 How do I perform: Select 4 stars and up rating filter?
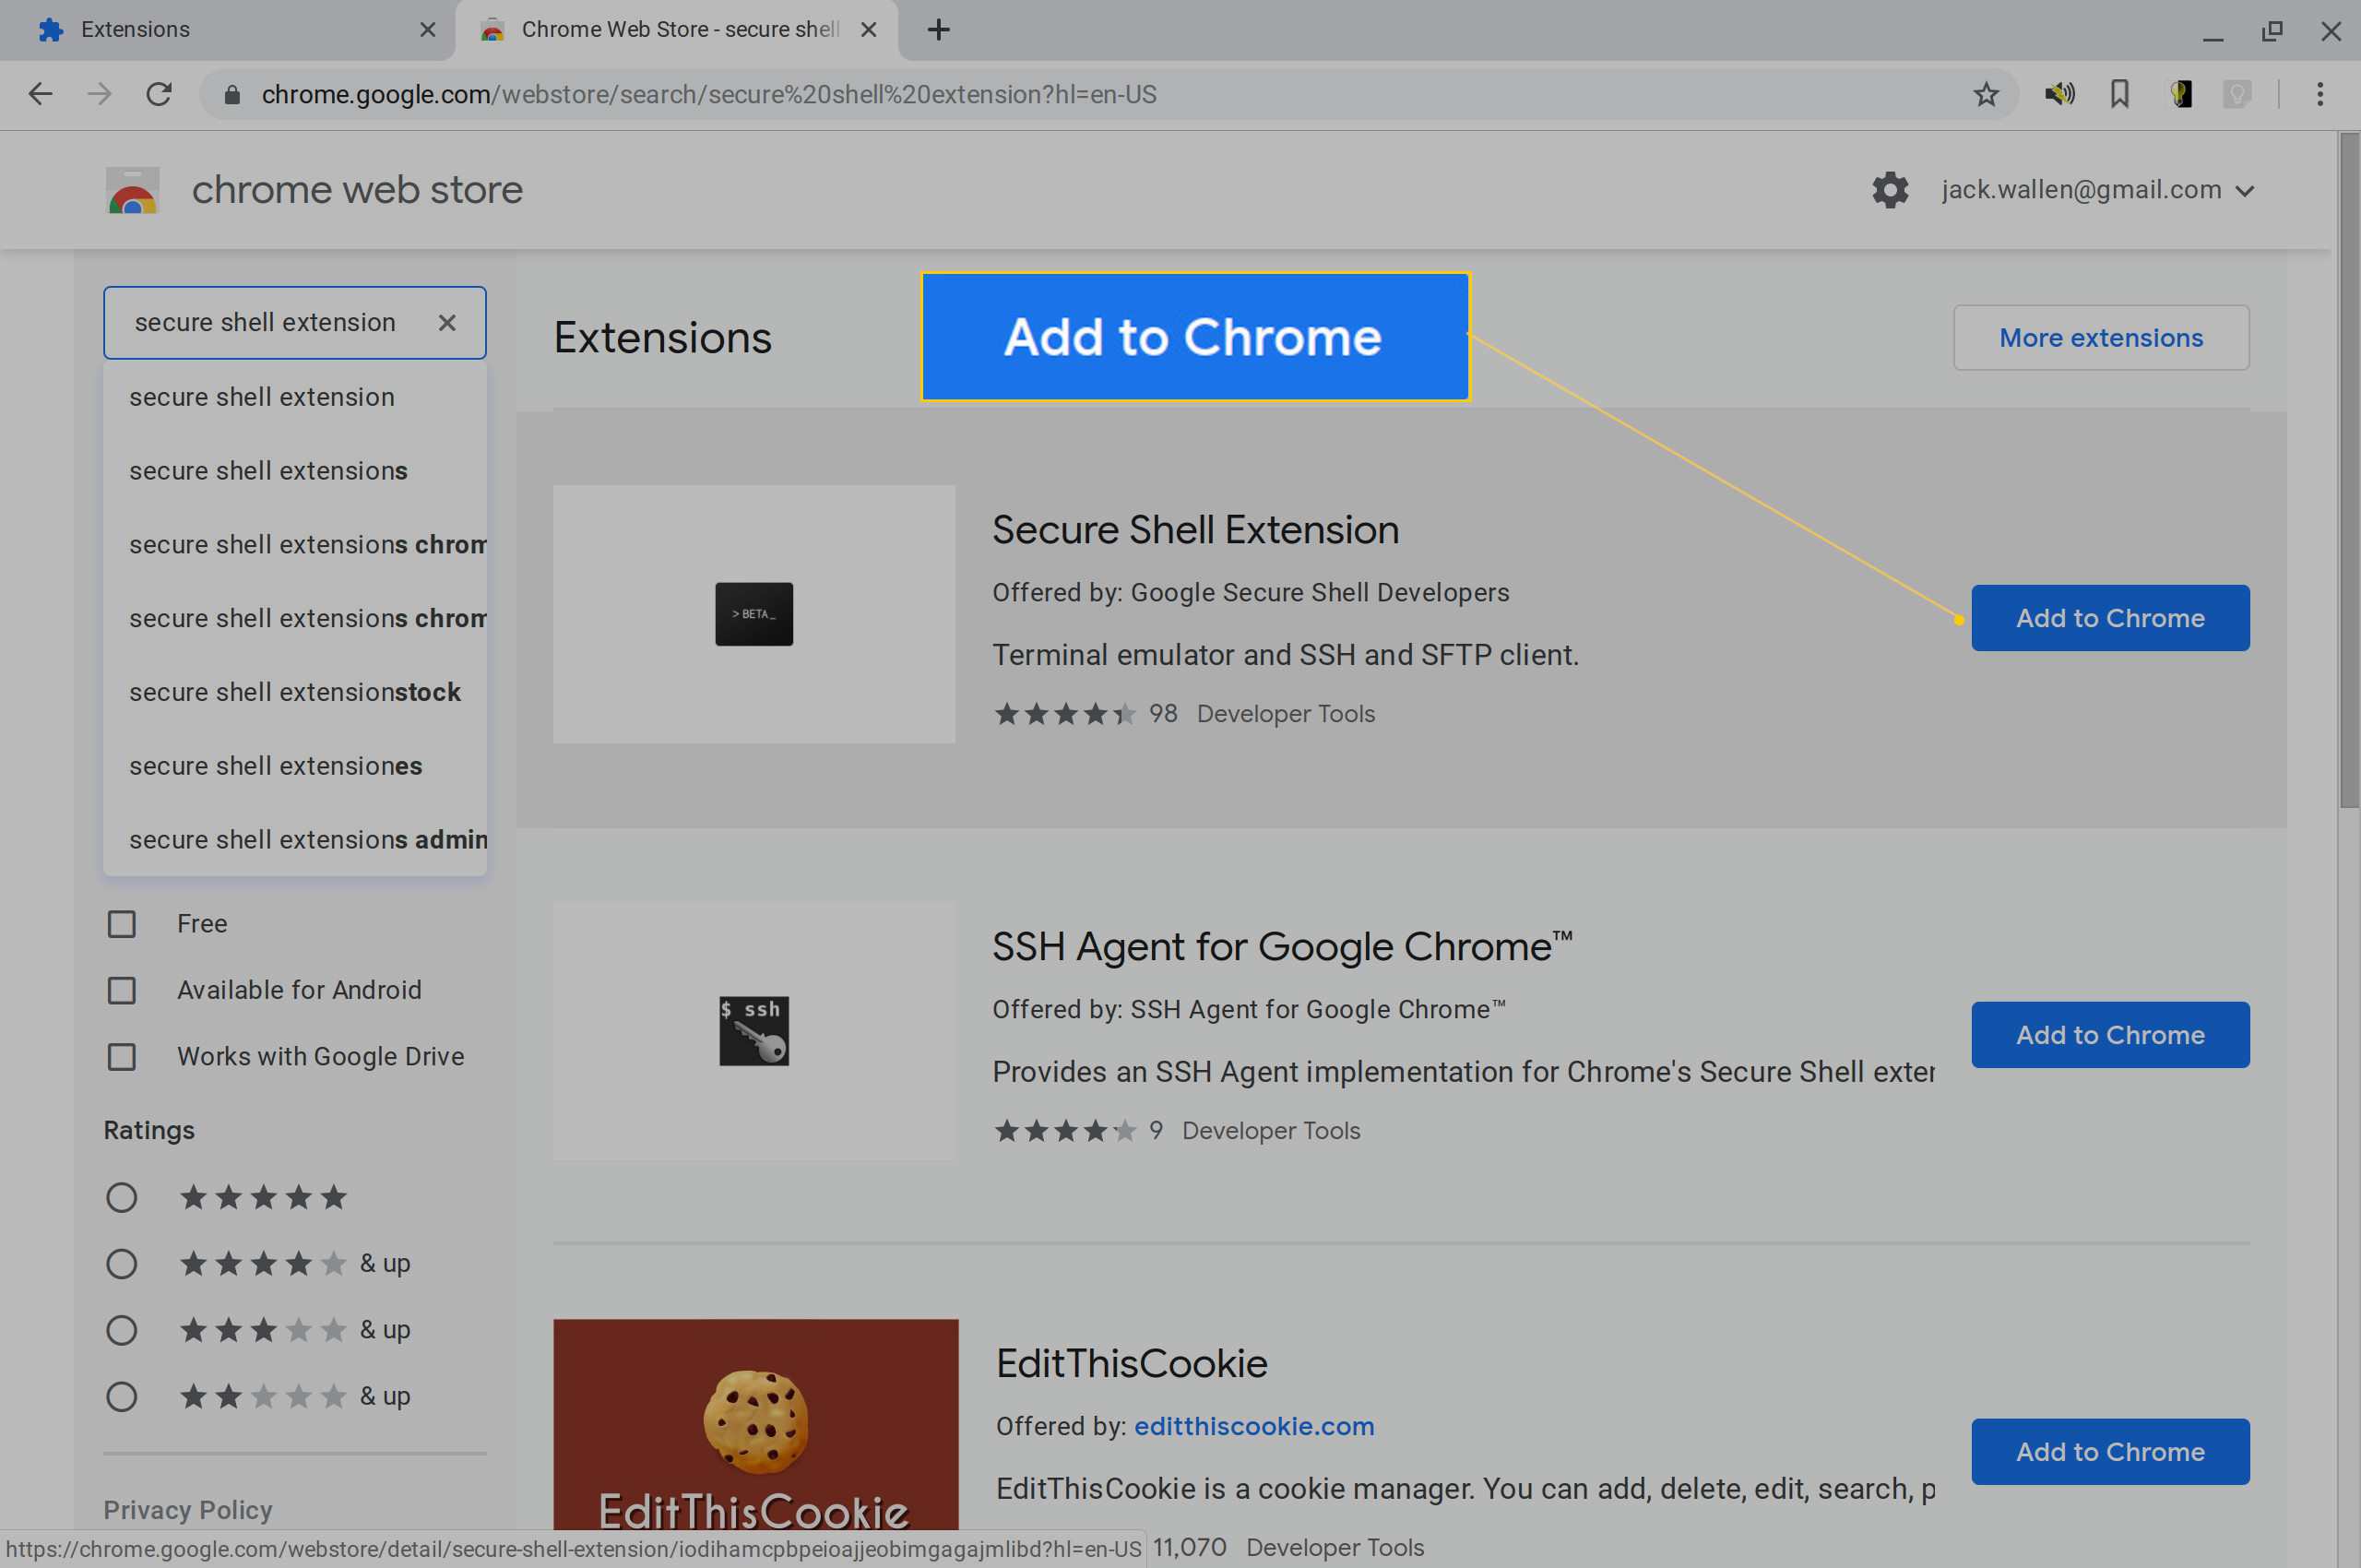click(x=121, y=1264)
